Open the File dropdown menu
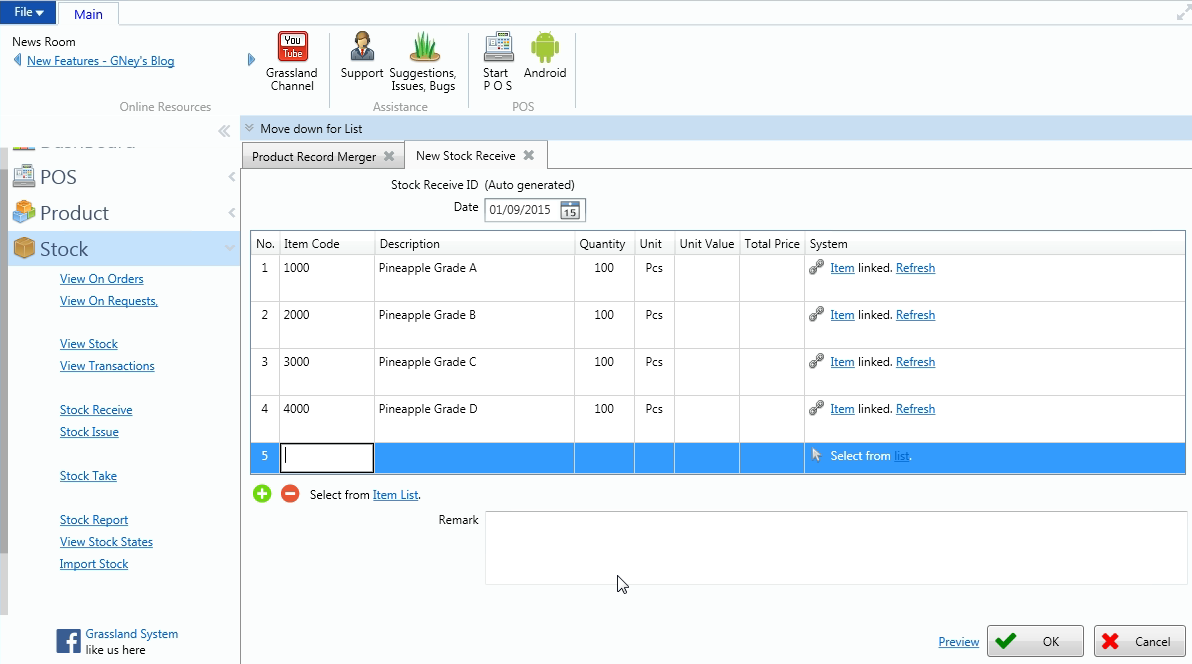 28,13
